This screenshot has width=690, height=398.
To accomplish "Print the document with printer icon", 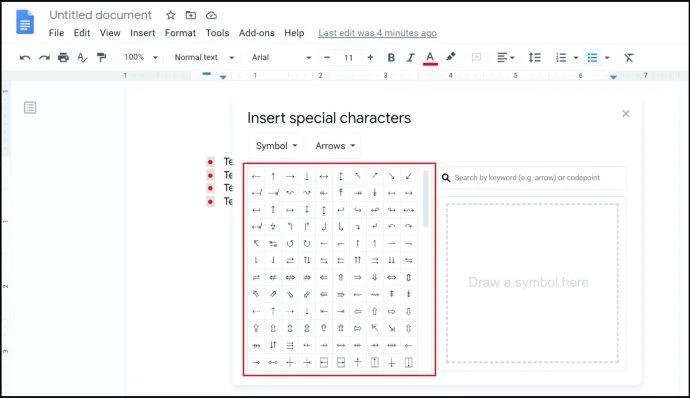I will click(63, 58).
